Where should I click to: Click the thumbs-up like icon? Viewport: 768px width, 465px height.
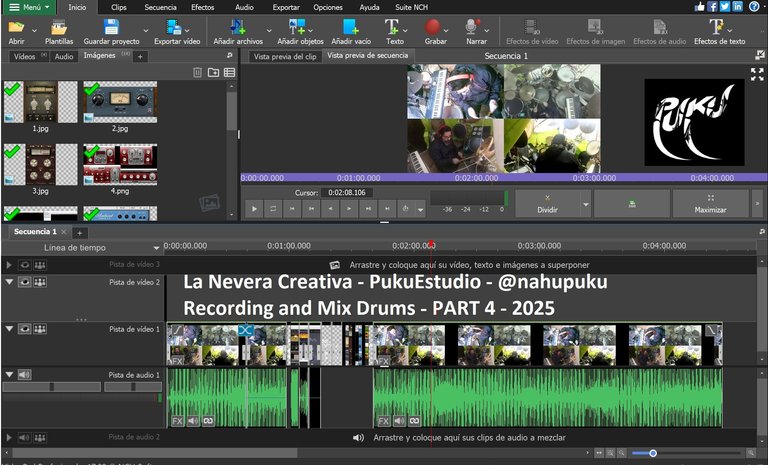pos(699,6)
